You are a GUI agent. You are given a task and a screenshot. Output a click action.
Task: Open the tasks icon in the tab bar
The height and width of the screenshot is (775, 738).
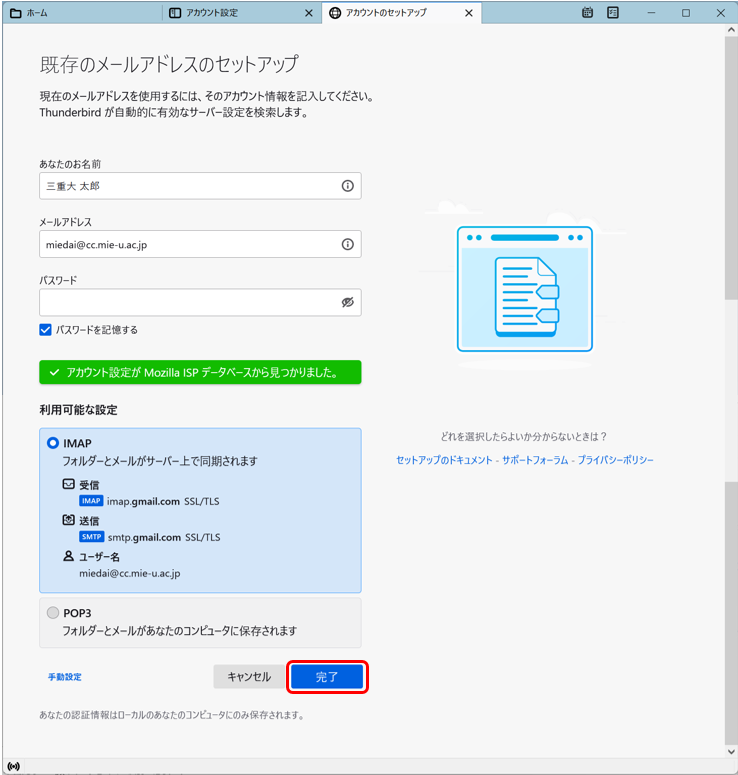pyautogui.click(x=613, y=13)
